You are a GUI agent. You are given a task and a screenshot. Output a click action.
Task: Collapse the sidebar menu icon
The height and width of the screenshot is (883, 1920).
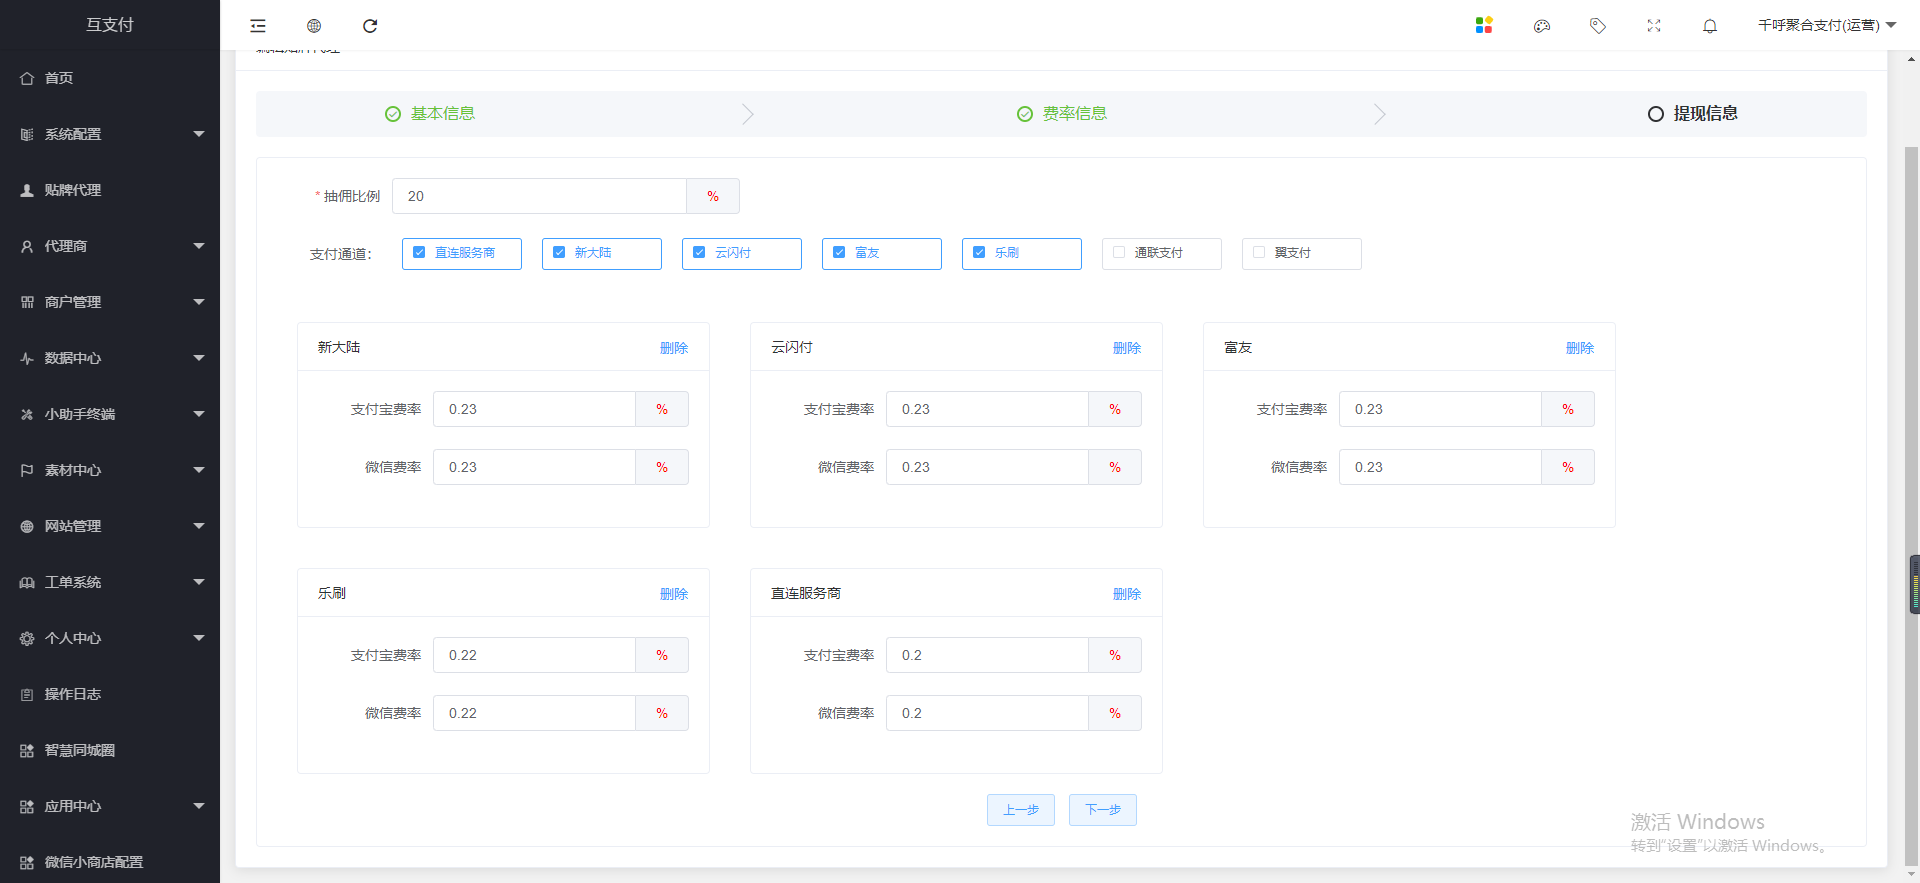258,26
